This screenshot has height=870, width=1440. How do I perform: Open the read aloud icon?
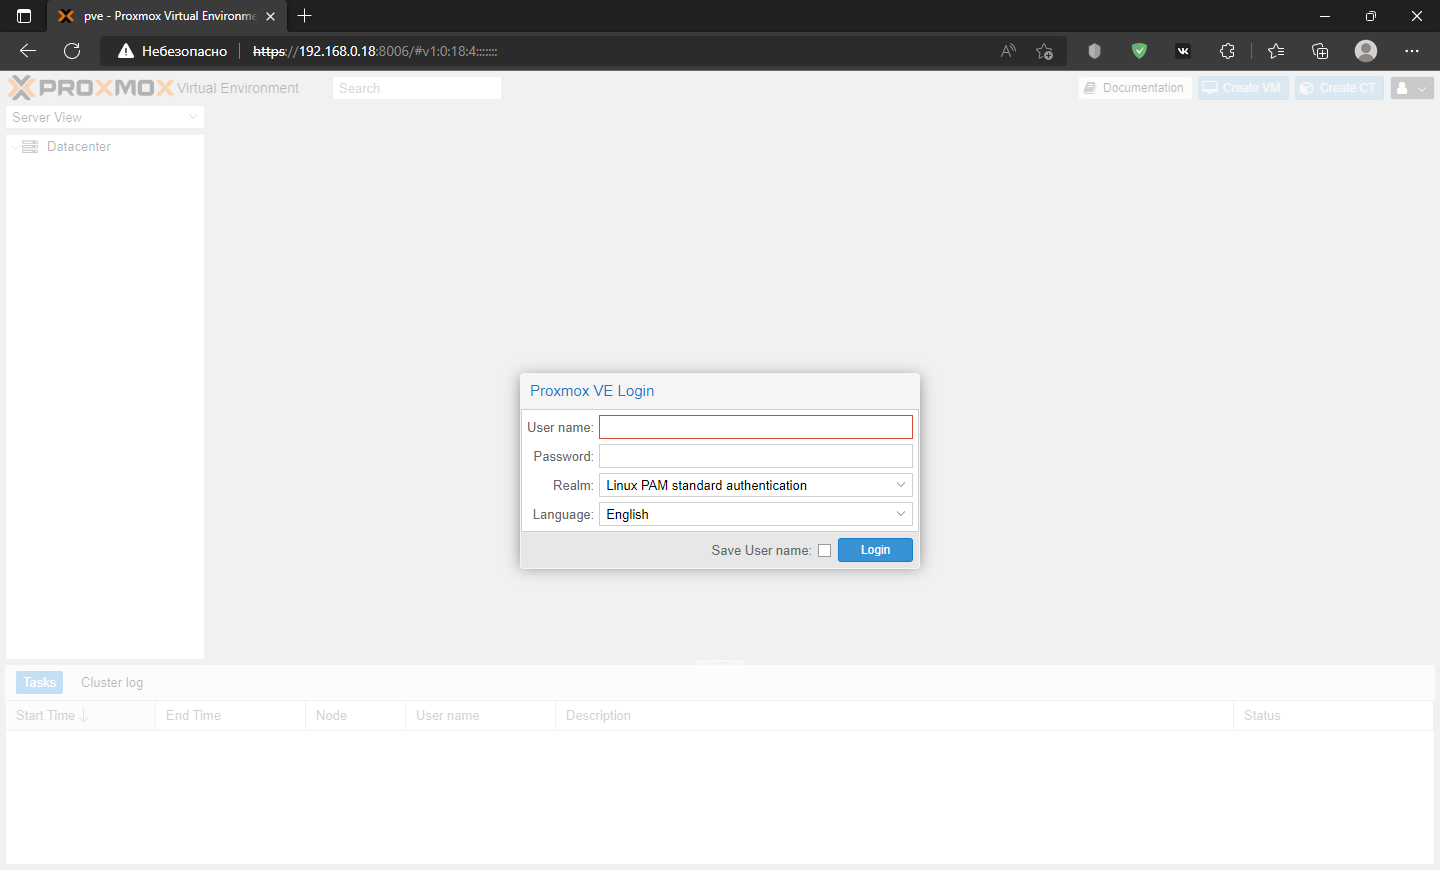(1008, 51)
